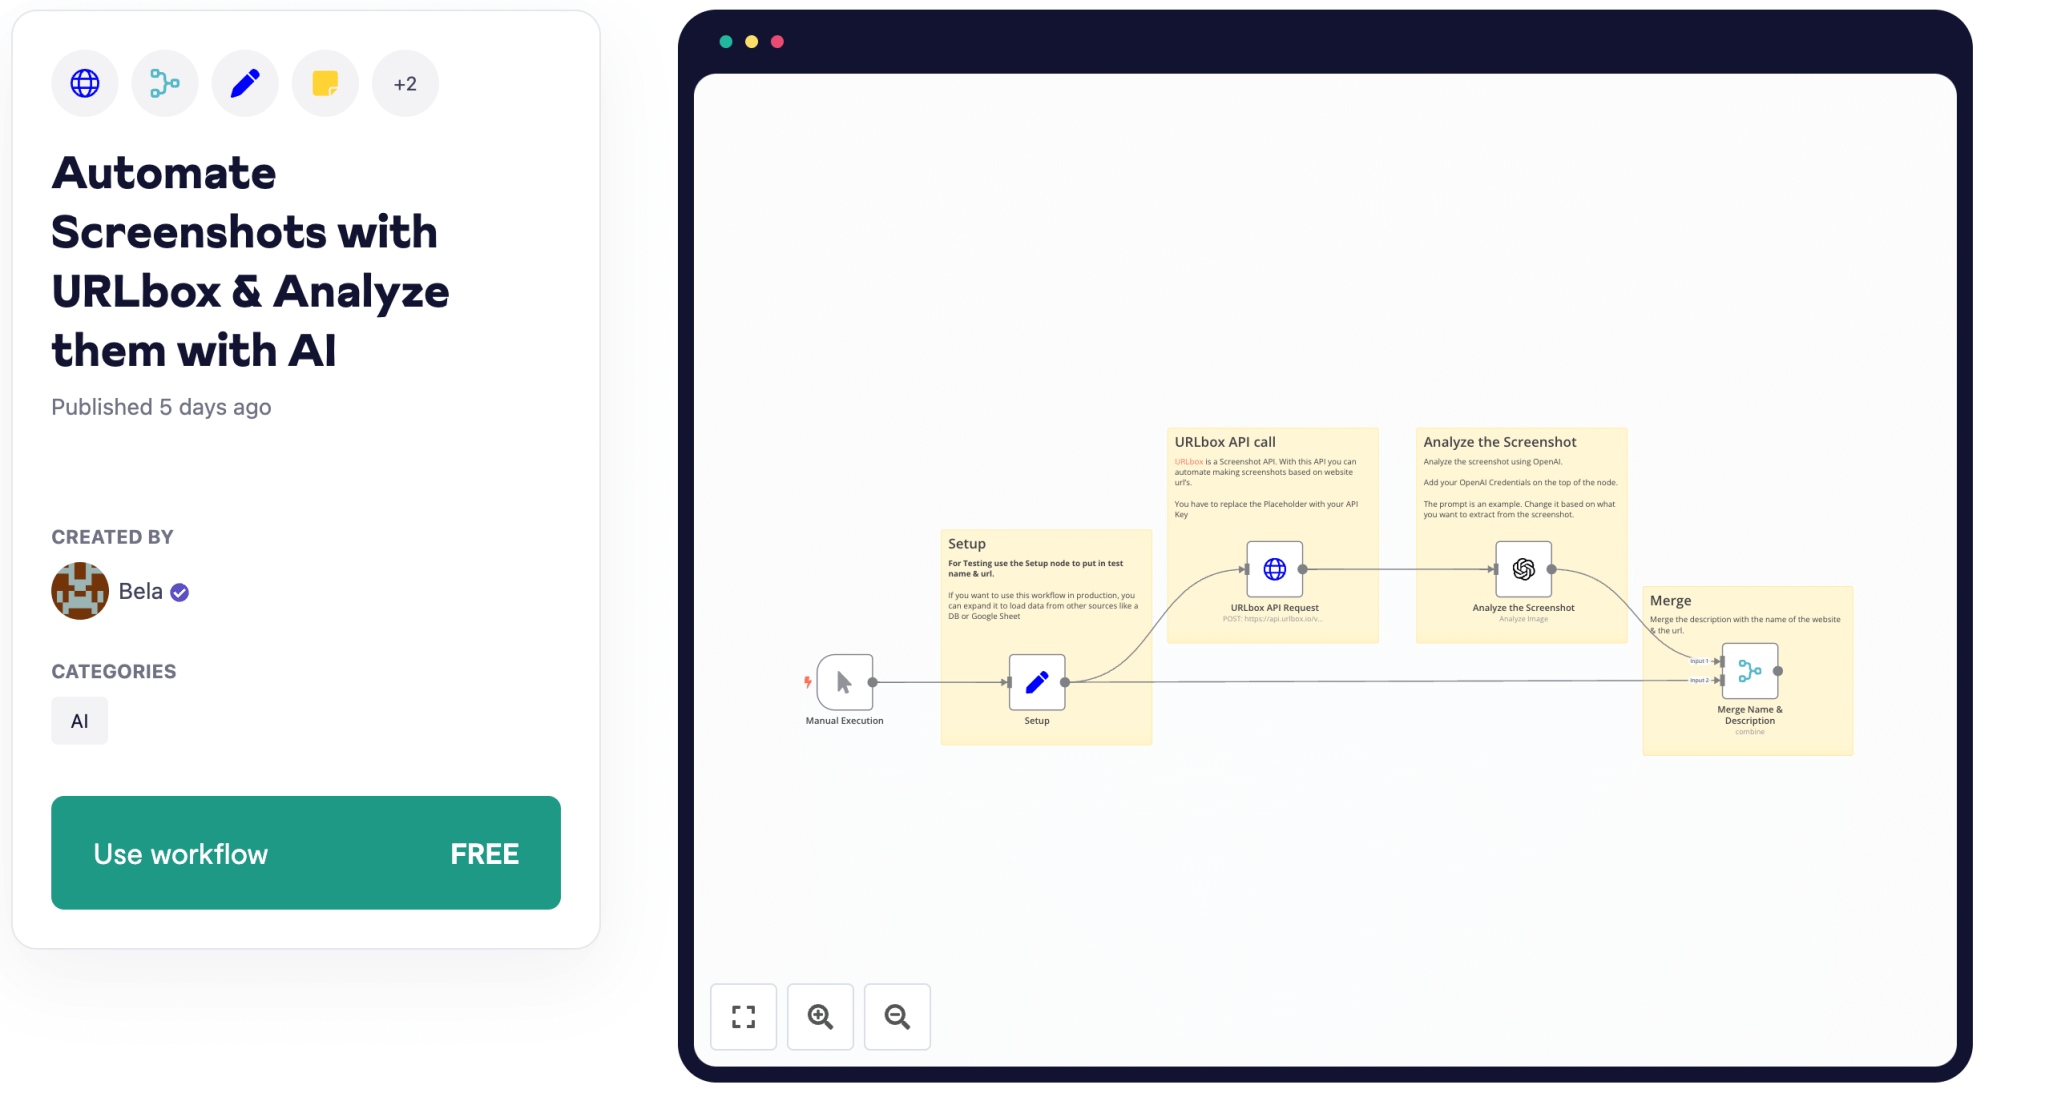The image size is (2045, 1113).
Task: Click the fullscreen canvas icon
Action: (x=743, y=1016)
